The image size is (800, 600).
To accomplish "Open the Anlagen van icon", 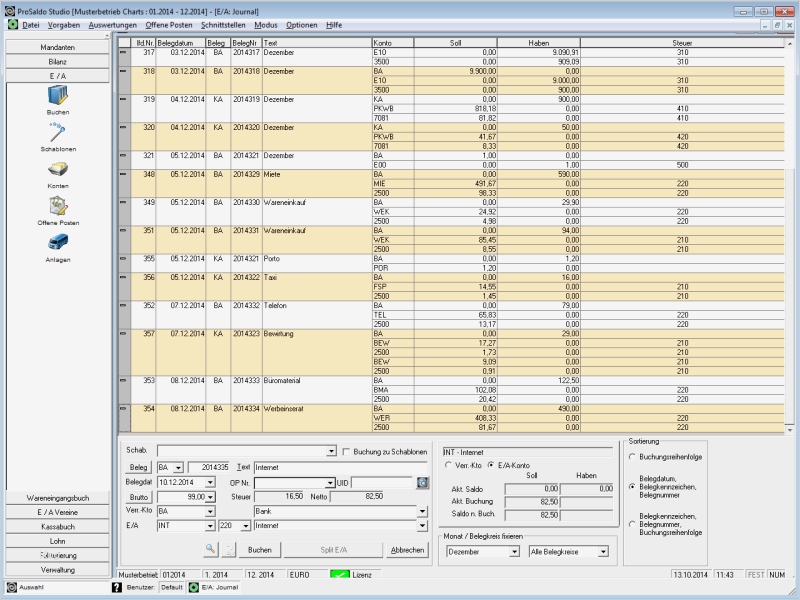I will click(x=58, y=244).
